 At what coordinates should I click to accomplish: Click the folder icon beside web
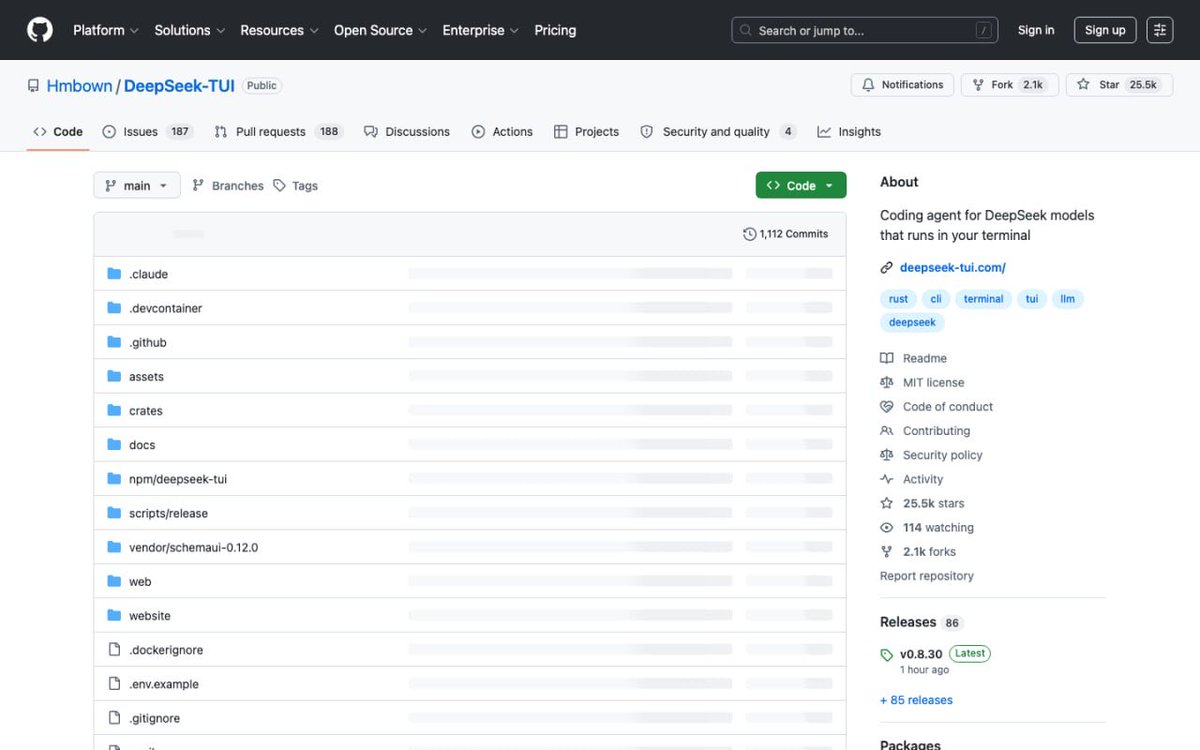click(114, 581)
